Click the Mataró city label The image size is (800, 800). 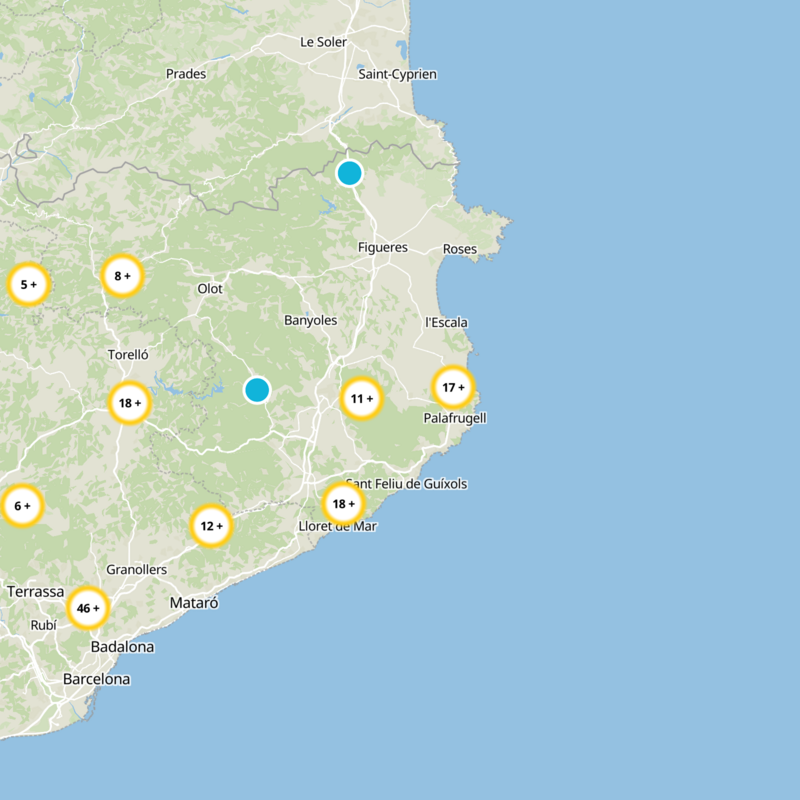click(x=194, y=603)
